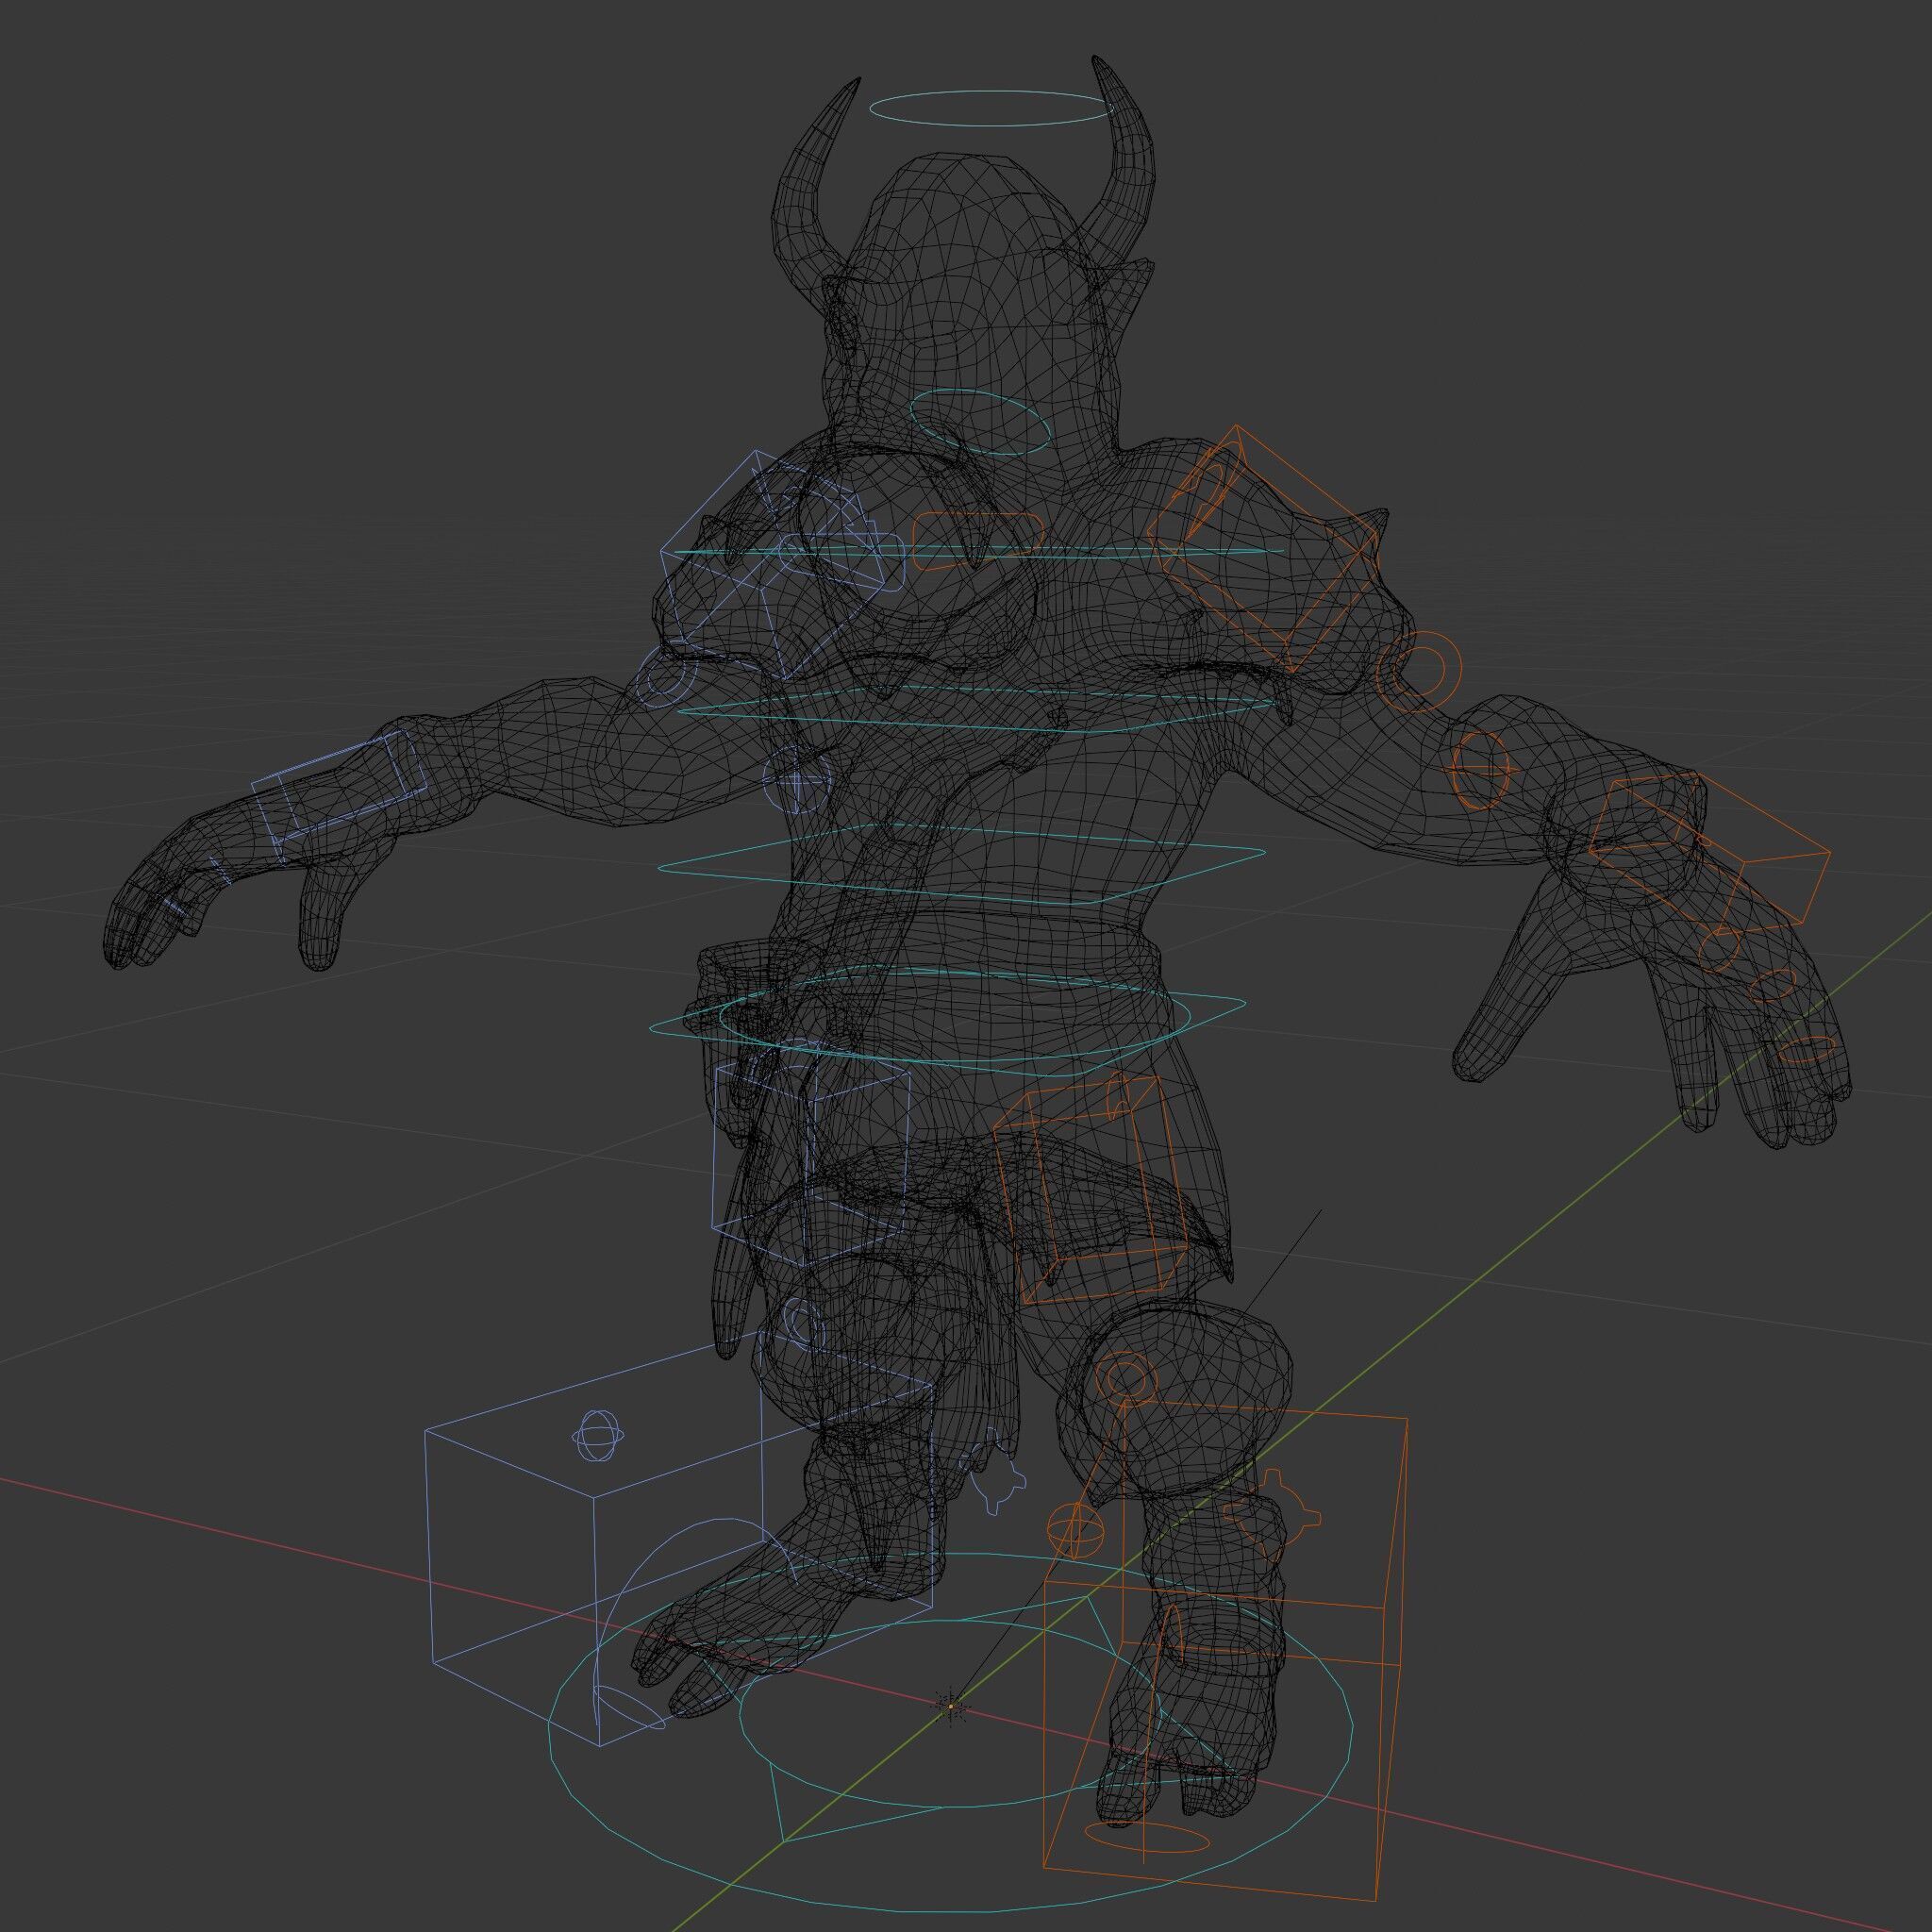This screenshot has height=1932, width=1932.
Task: Select the cyan neck ellipse control
Action: click(980, 423)
